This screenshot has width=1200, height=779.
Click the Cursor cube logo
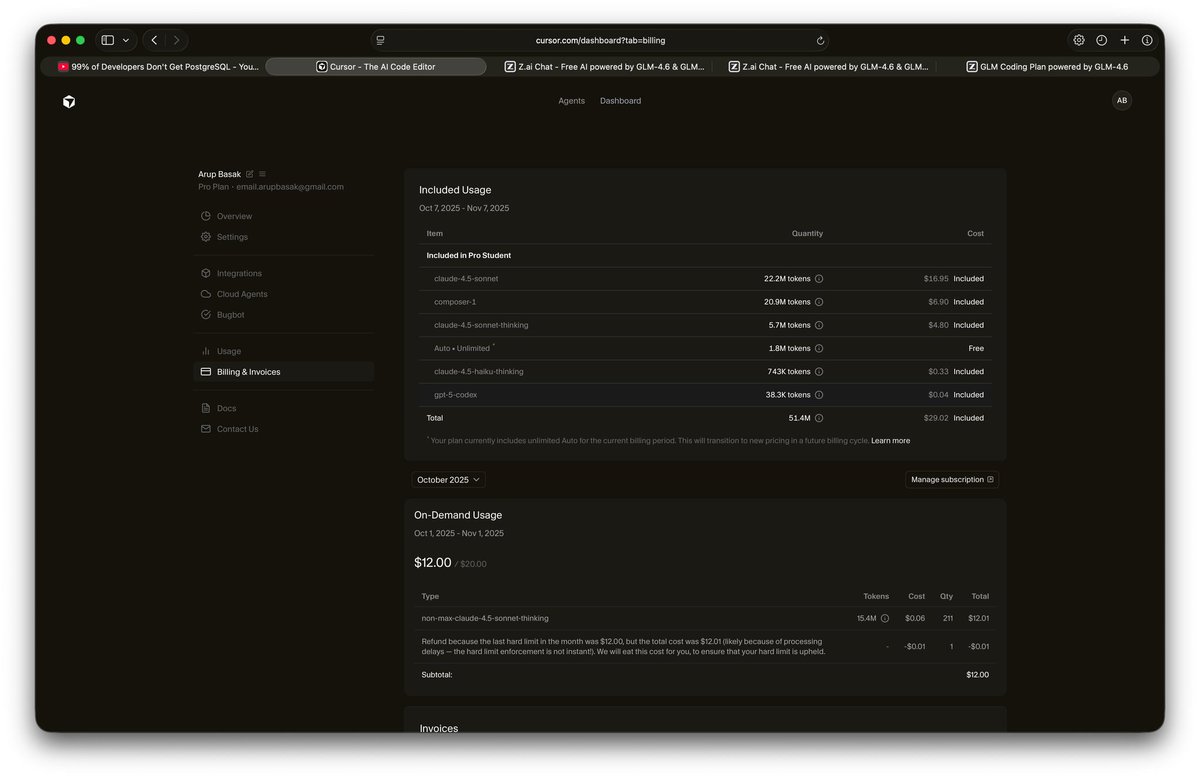click(x=69, y=101)
